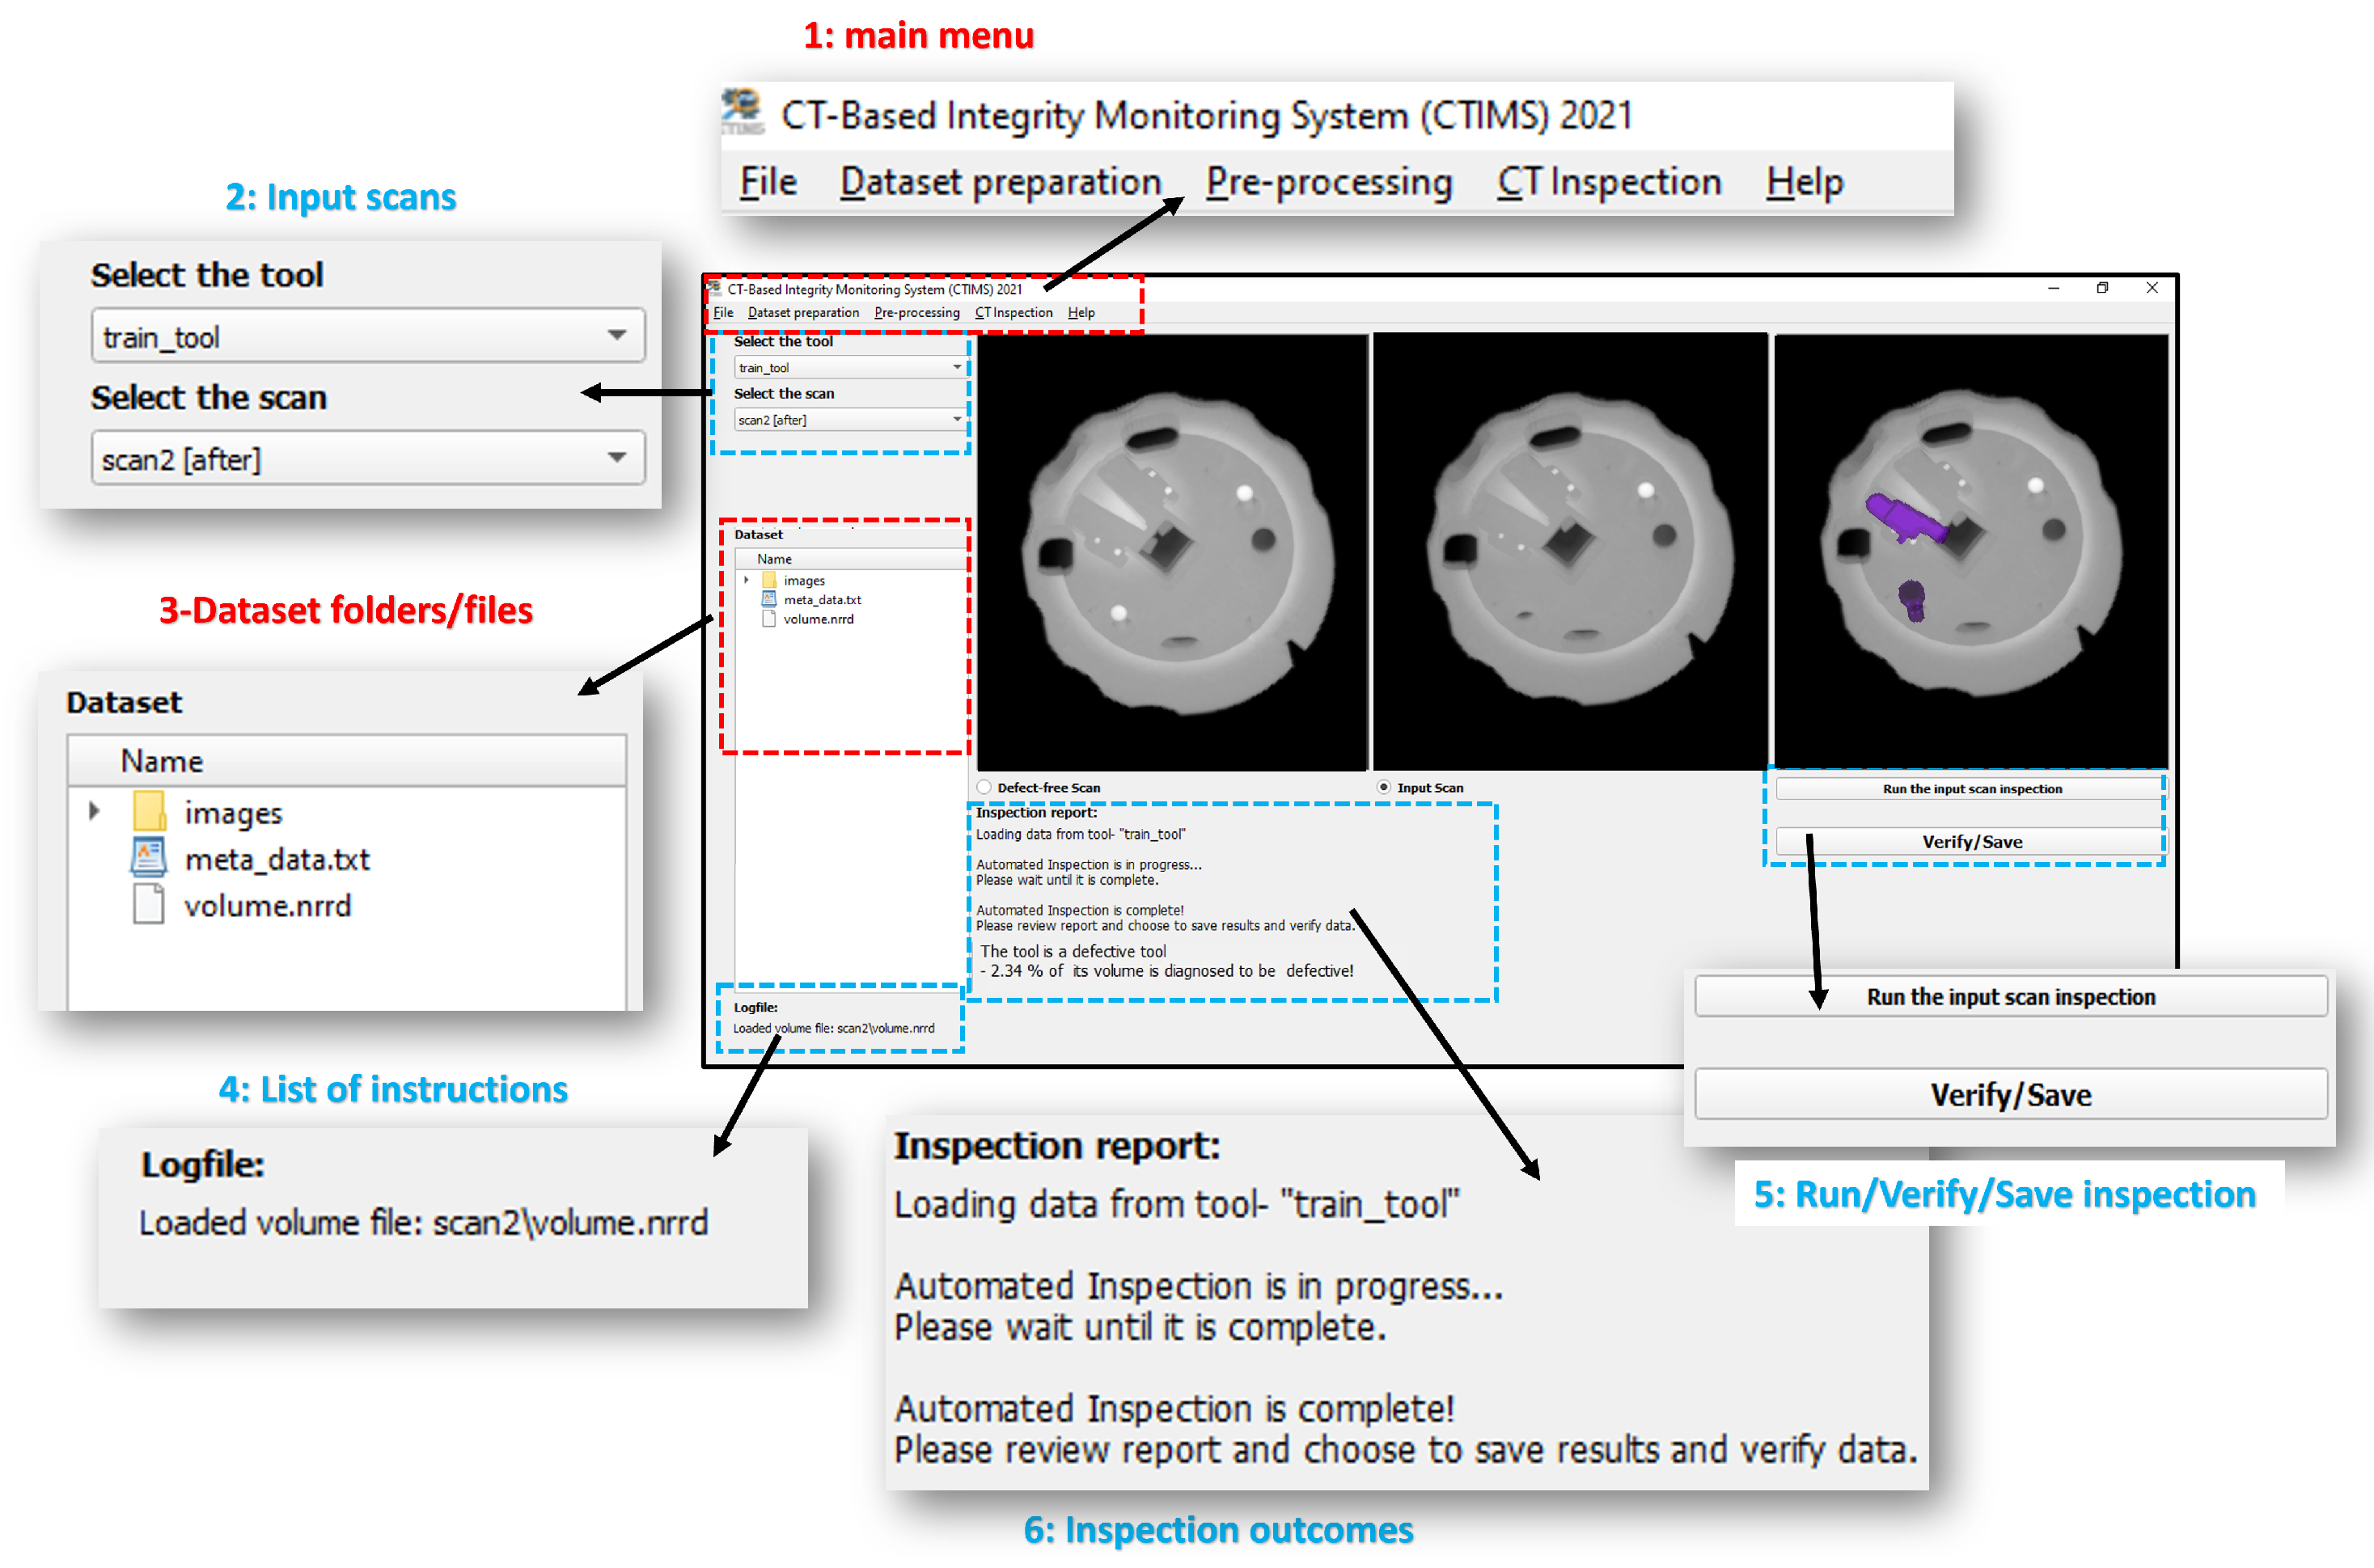The image size is (2374, 1568).
Task: Click the meta_data.txt file icon in enlarged Dataset panel
Action: coord(149,857)
